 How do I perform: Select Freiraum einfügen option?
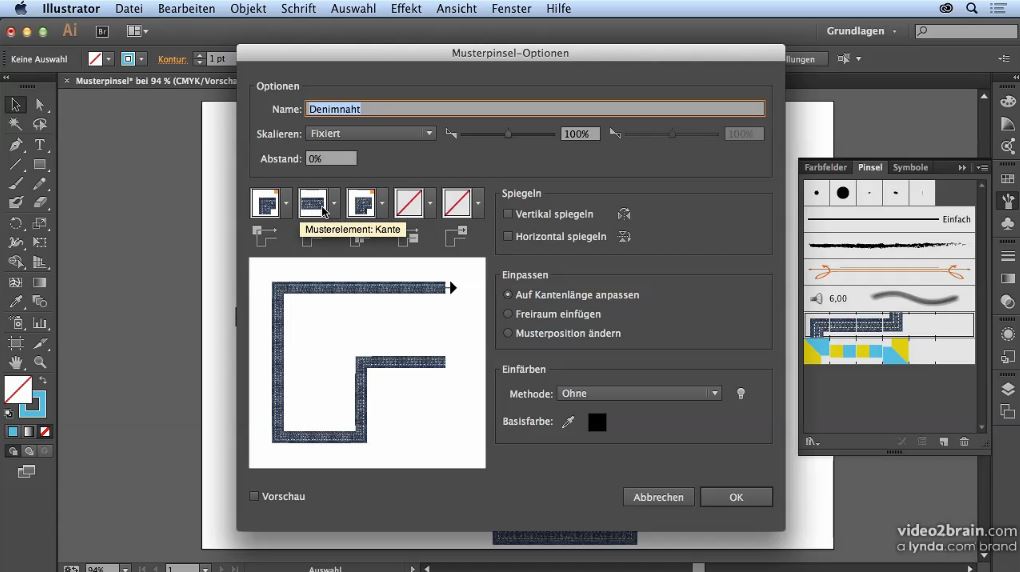tap(508, 314)
